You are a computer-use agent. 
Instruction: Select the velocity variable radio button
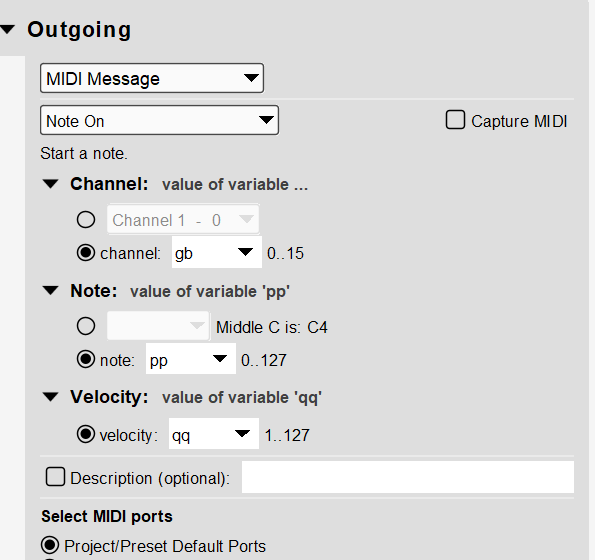(86, 434)
